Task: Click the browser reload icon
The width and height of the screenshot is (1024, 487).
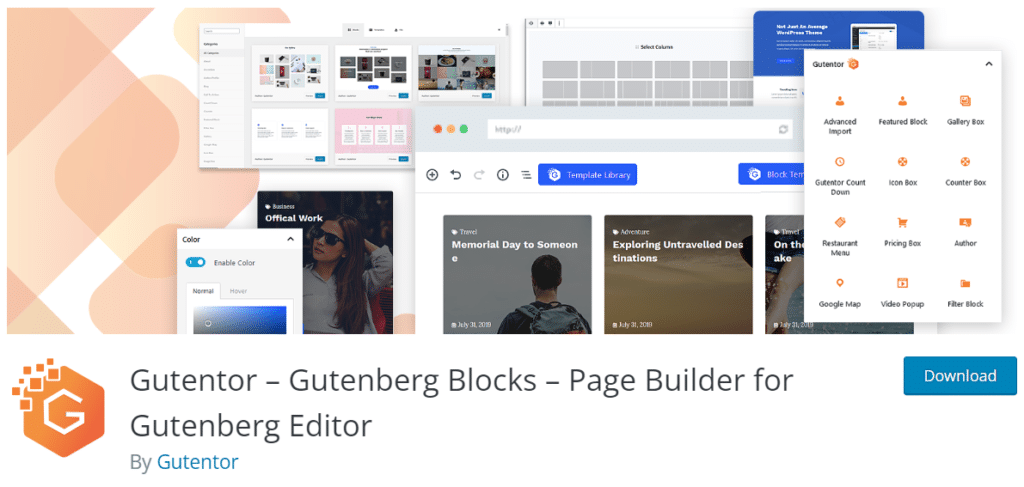Action: tap(784, 129)
